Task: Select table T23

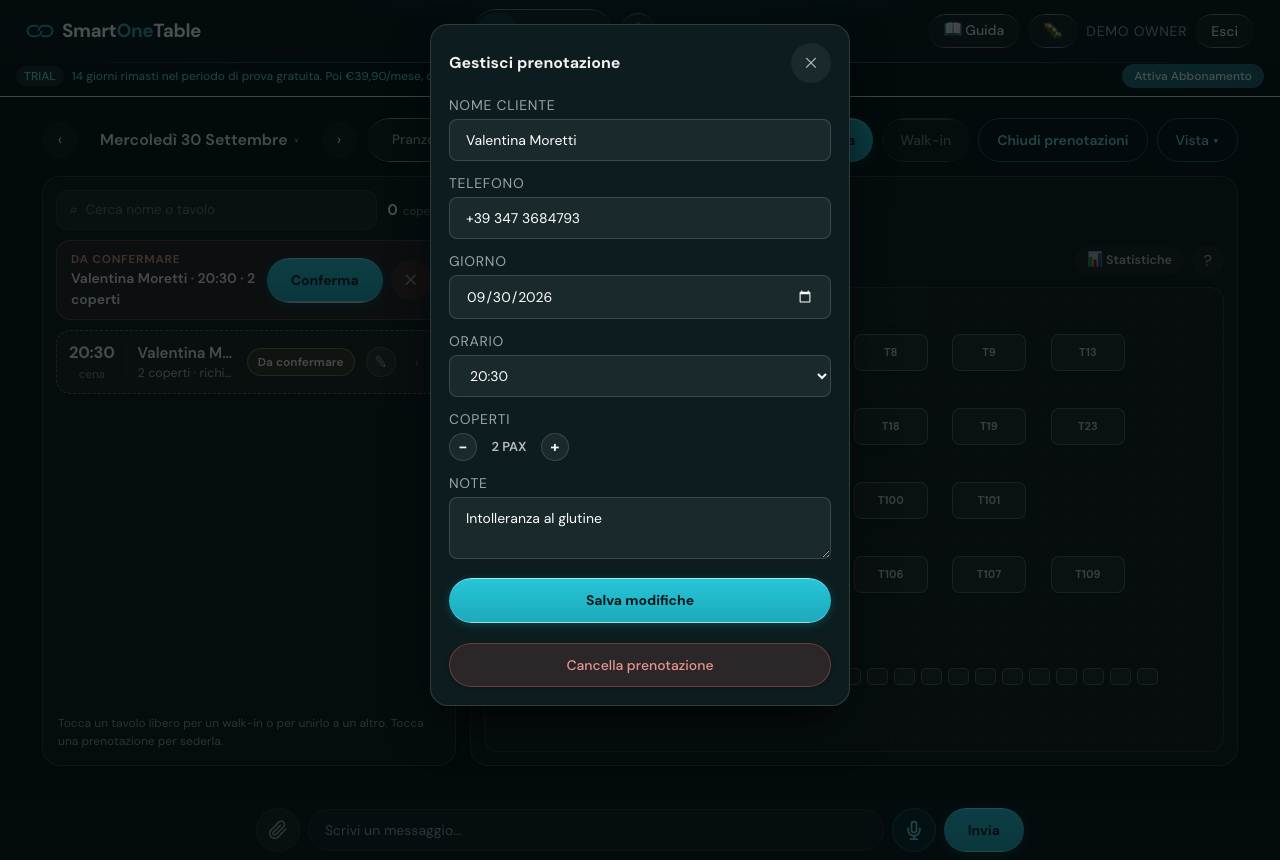Action: [x=1088, y=426]
